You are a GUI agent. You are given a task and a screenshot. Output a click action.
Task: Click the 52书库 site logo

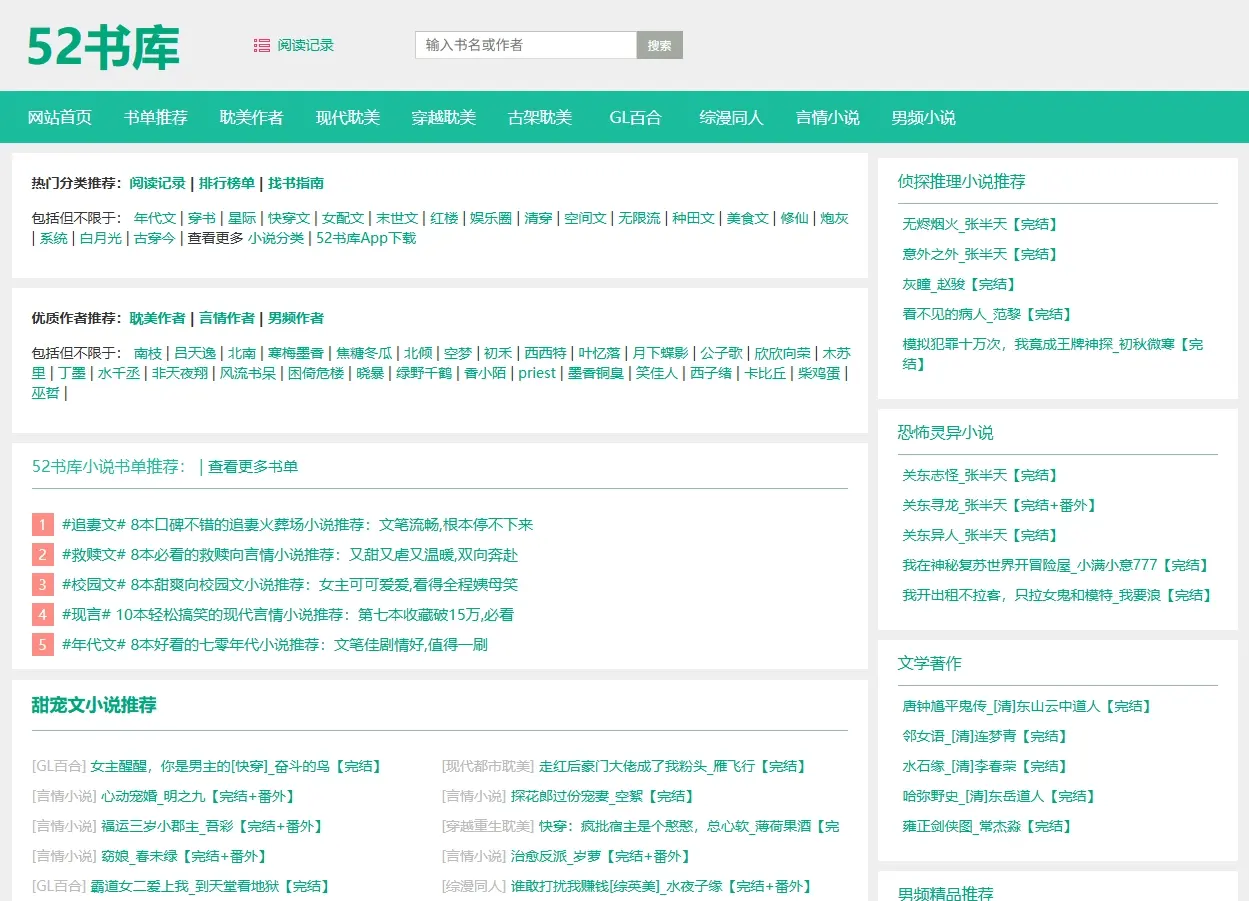pyautogui.click(x=103, y=47)
